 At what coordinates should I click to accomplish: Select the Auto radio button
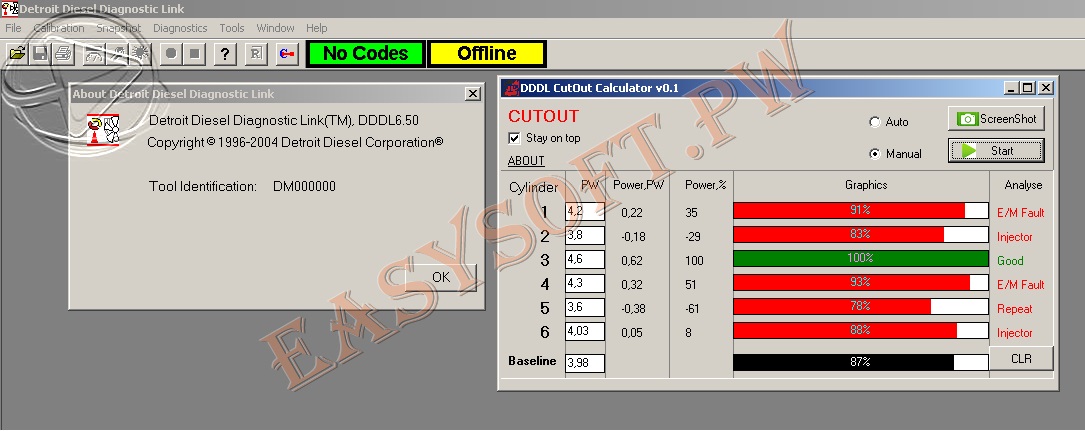pyautogui.click(x=875, y=122)
